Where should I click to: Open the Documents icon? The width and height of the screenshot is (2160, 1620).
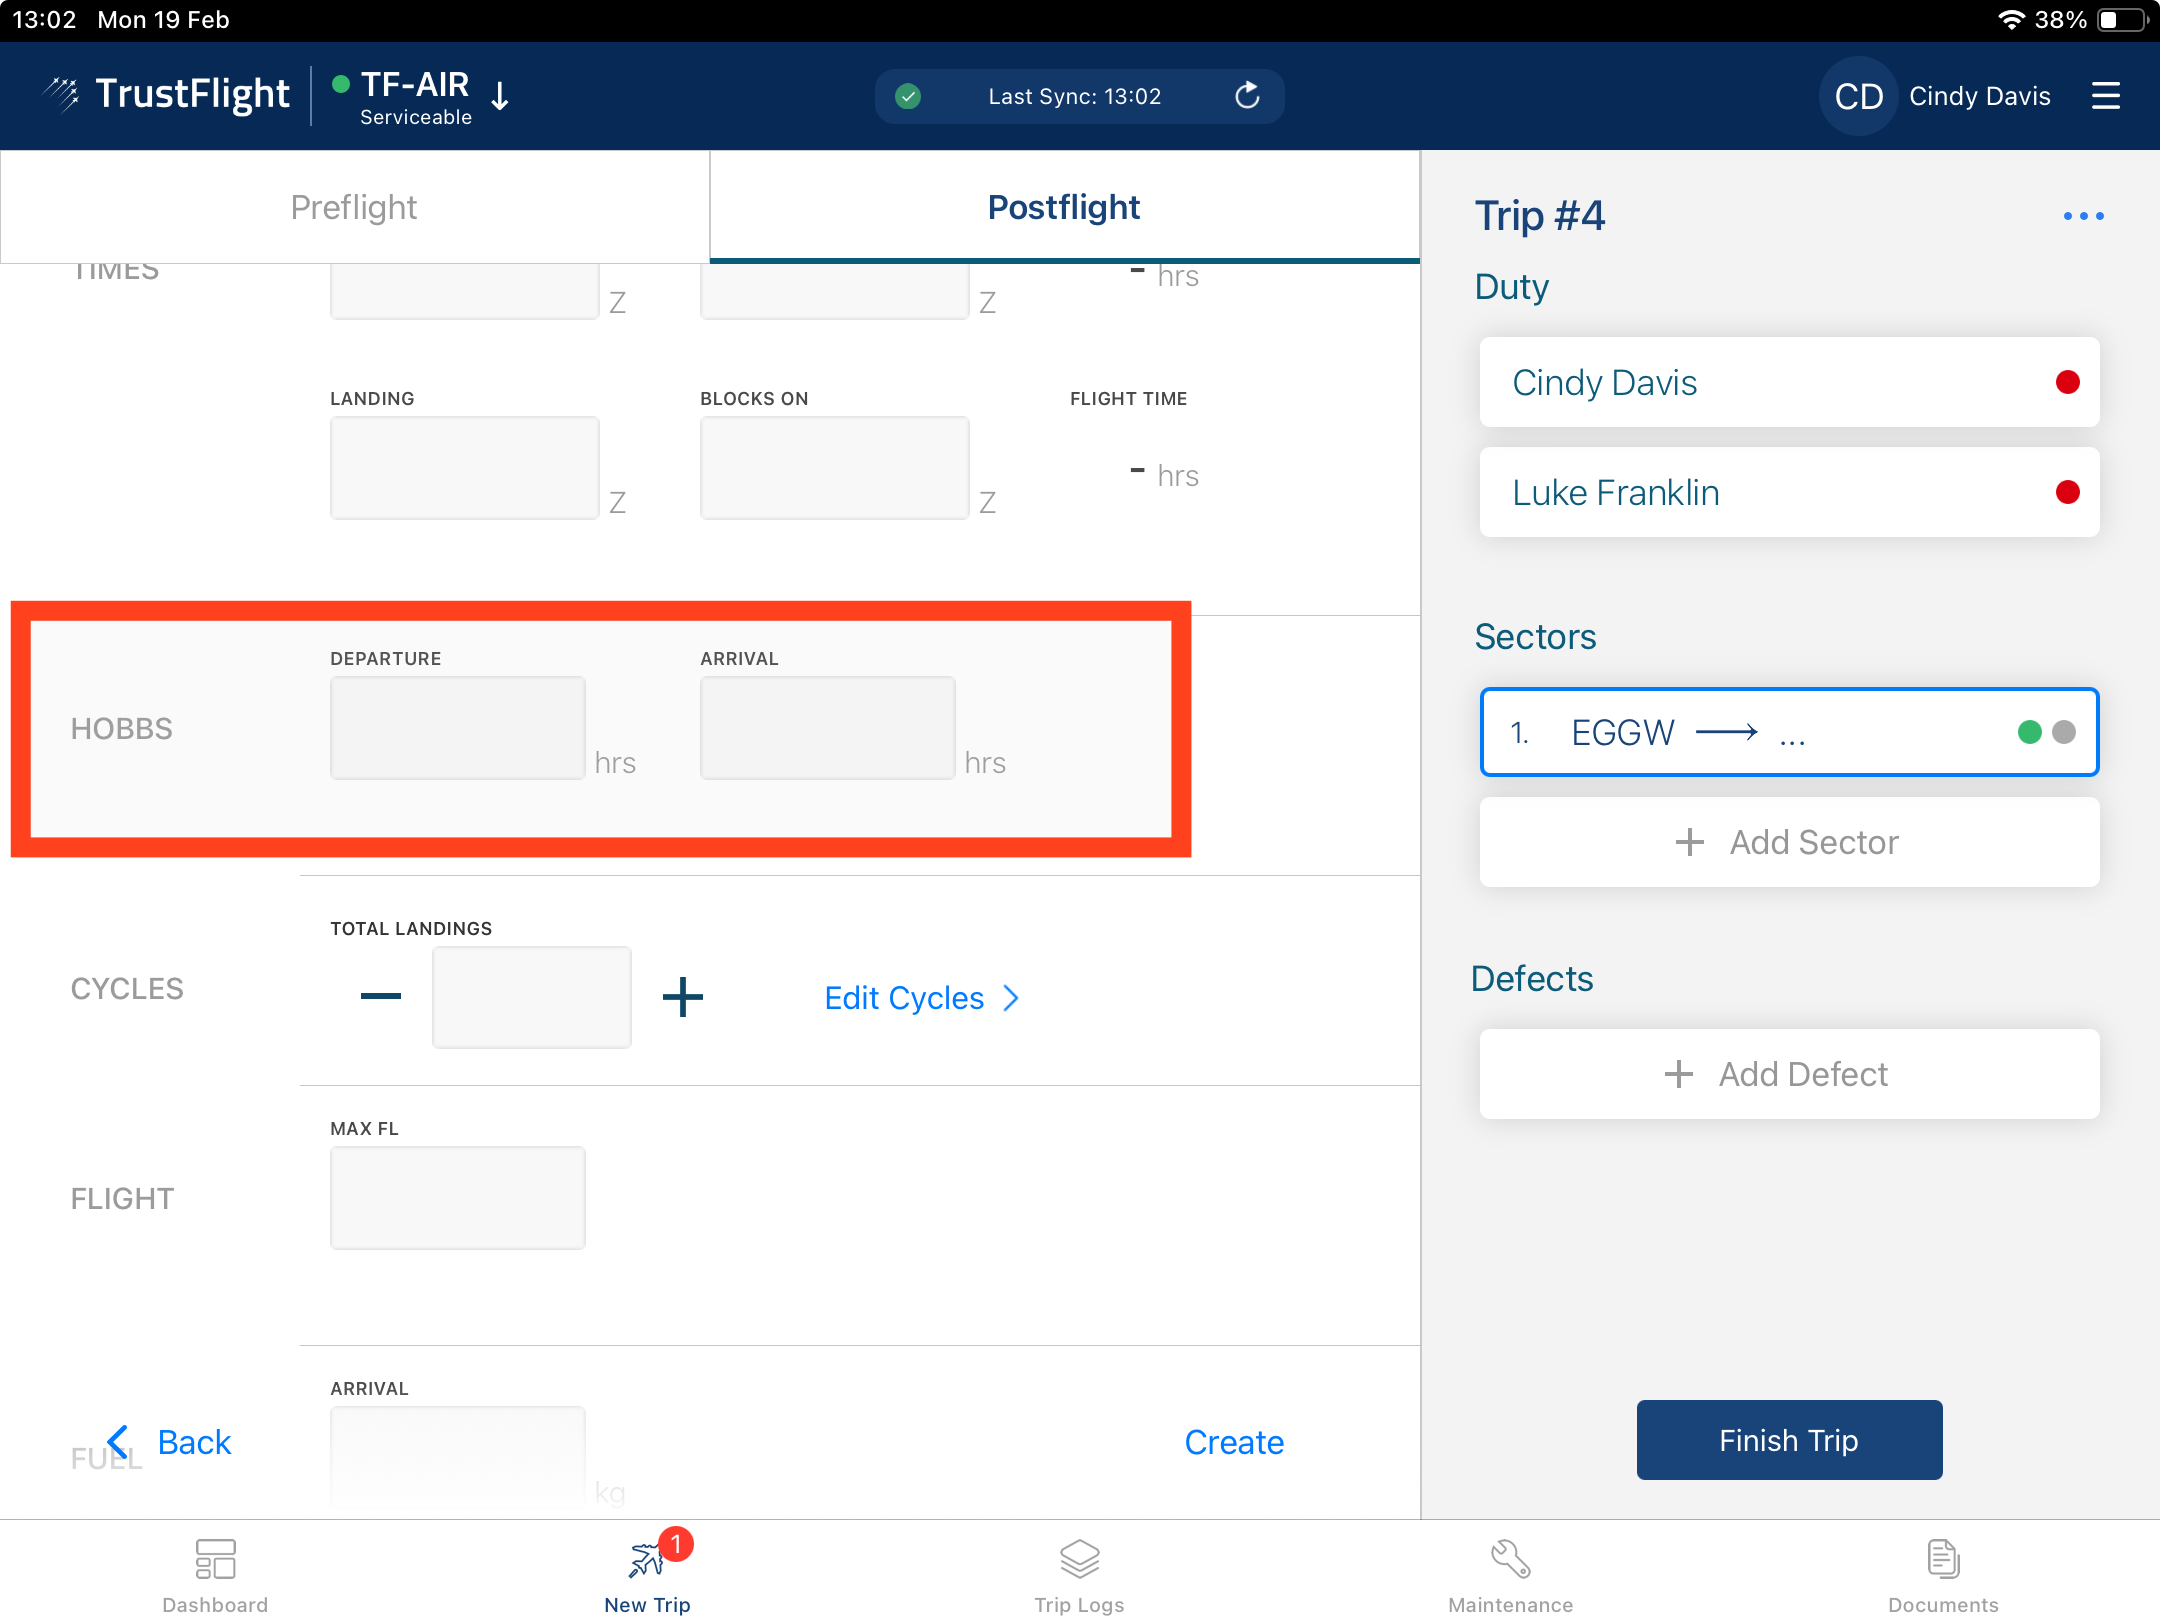[x=1942, y=1559]
